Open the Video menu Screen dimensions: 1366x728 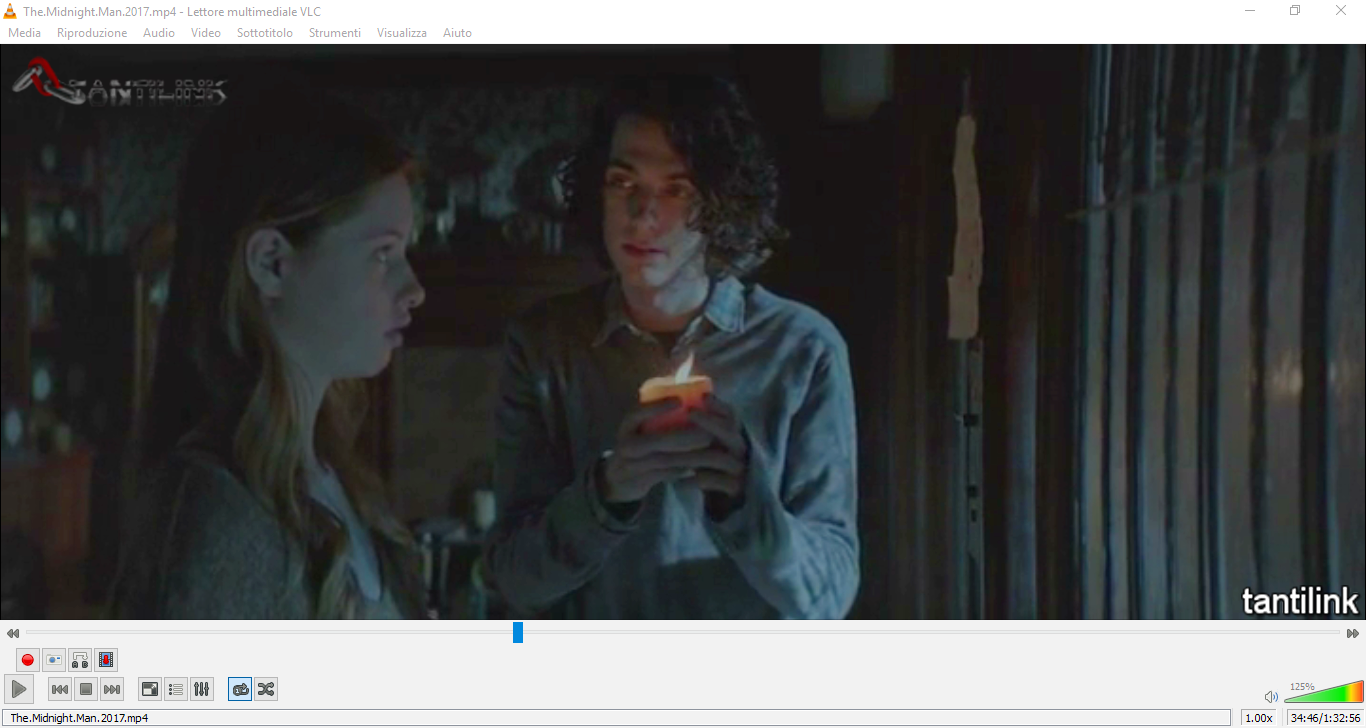point(206,33)
